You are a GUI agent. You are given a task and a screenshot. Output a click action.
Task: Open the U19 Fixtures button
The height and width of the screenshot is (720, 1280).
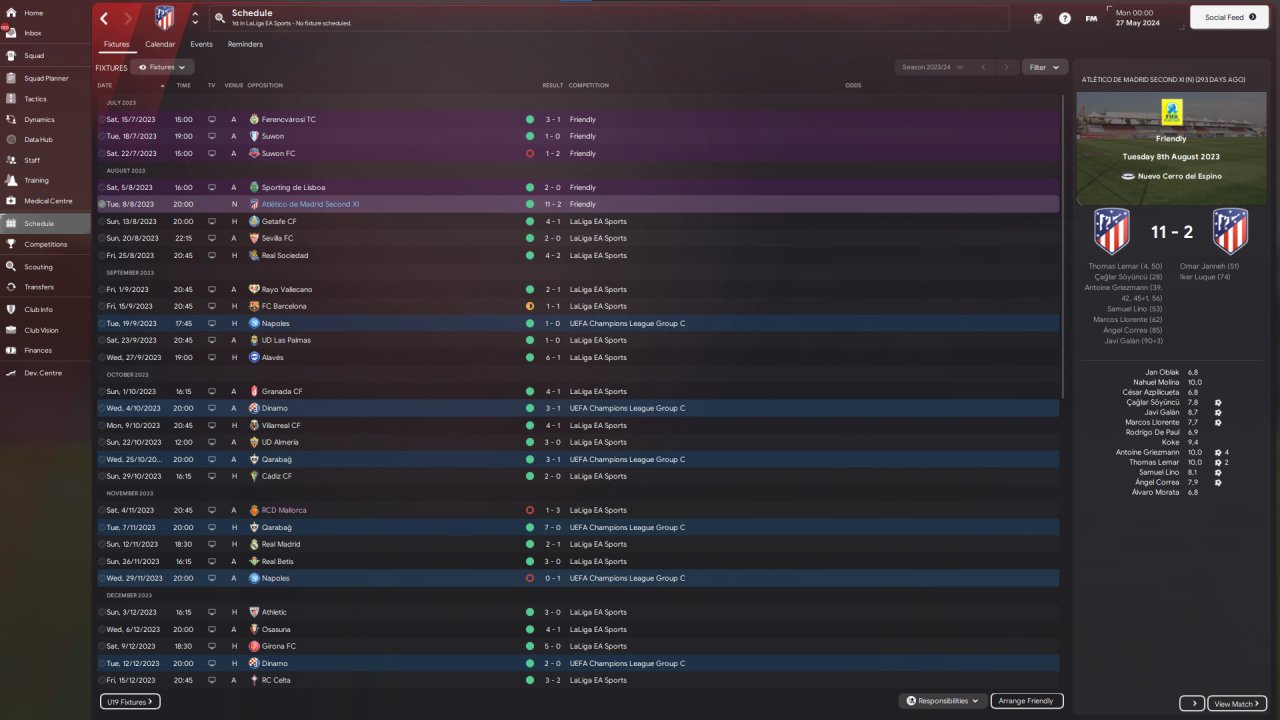tap(130, 702)
